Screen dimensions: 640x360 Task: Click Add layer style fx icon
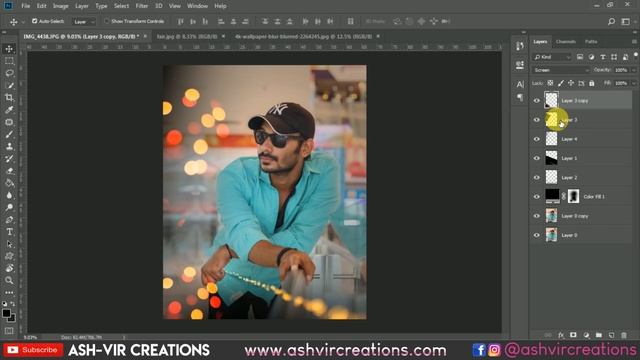point(561,335)
